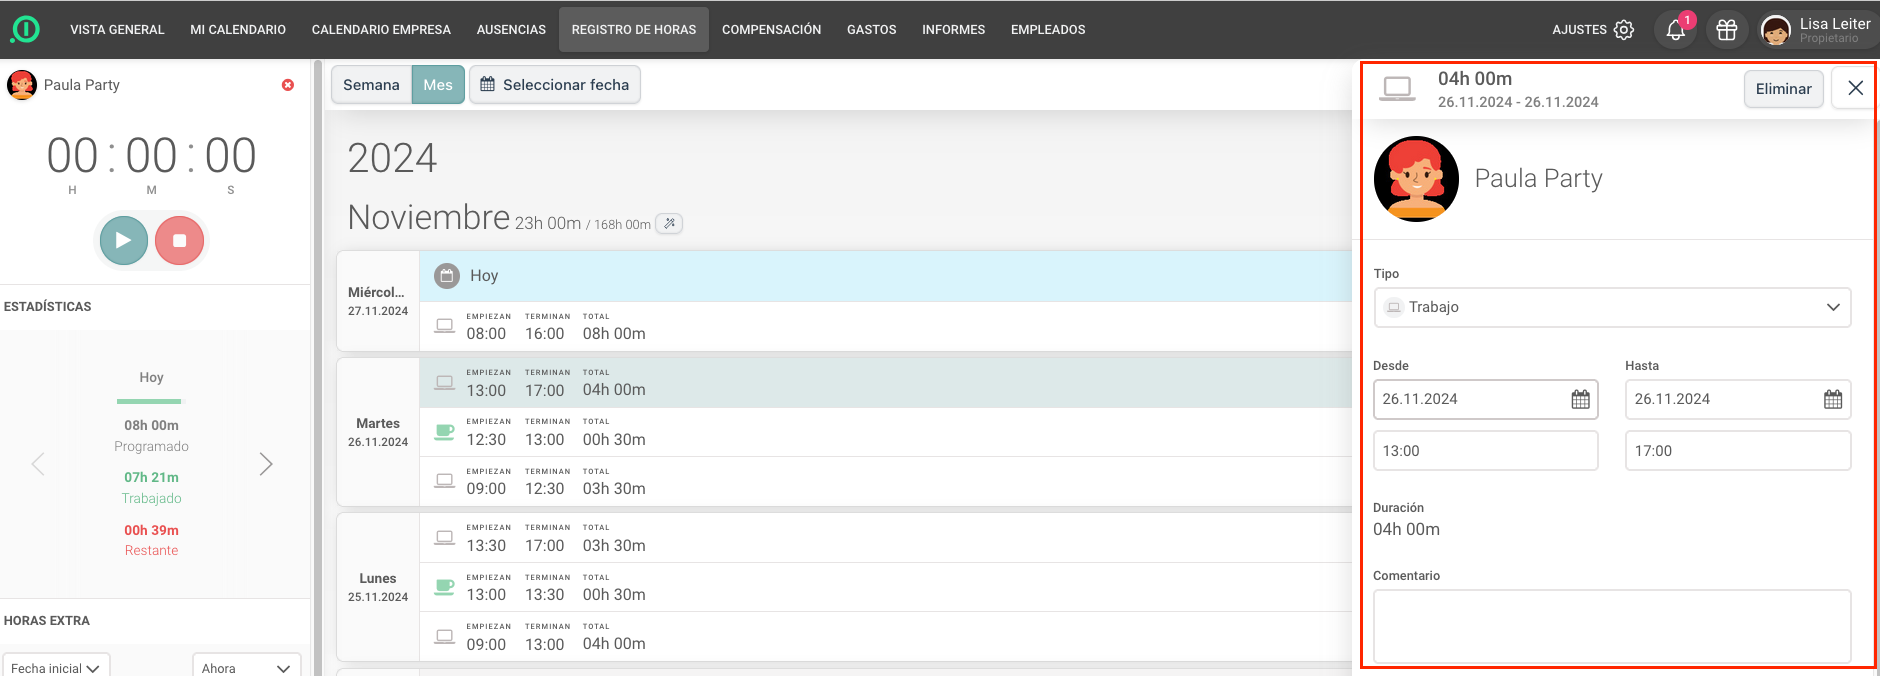Click the Ajustes gear icon

[x=1624, y=30]
